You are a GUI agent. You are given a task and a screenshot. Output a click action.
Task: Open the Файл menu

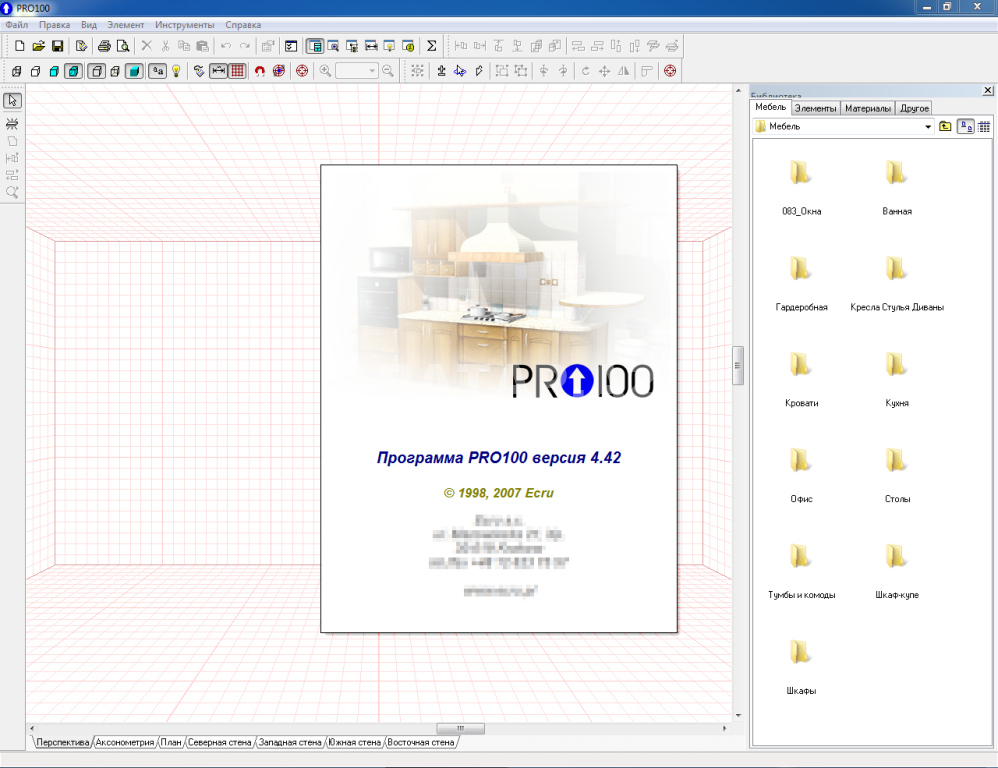pyautogui.click(x=17, y=25)
